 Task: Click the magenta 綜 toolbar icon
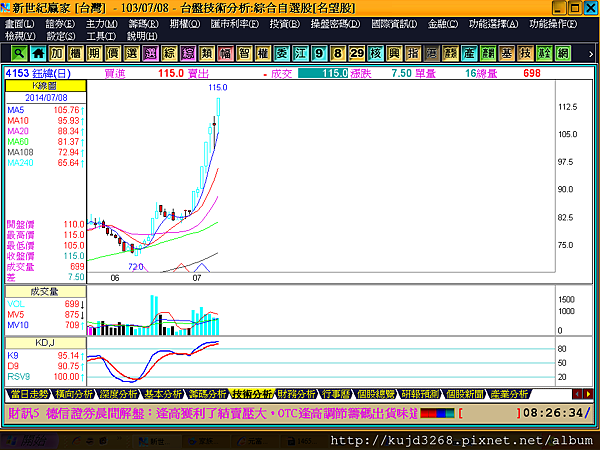[188, 53]
